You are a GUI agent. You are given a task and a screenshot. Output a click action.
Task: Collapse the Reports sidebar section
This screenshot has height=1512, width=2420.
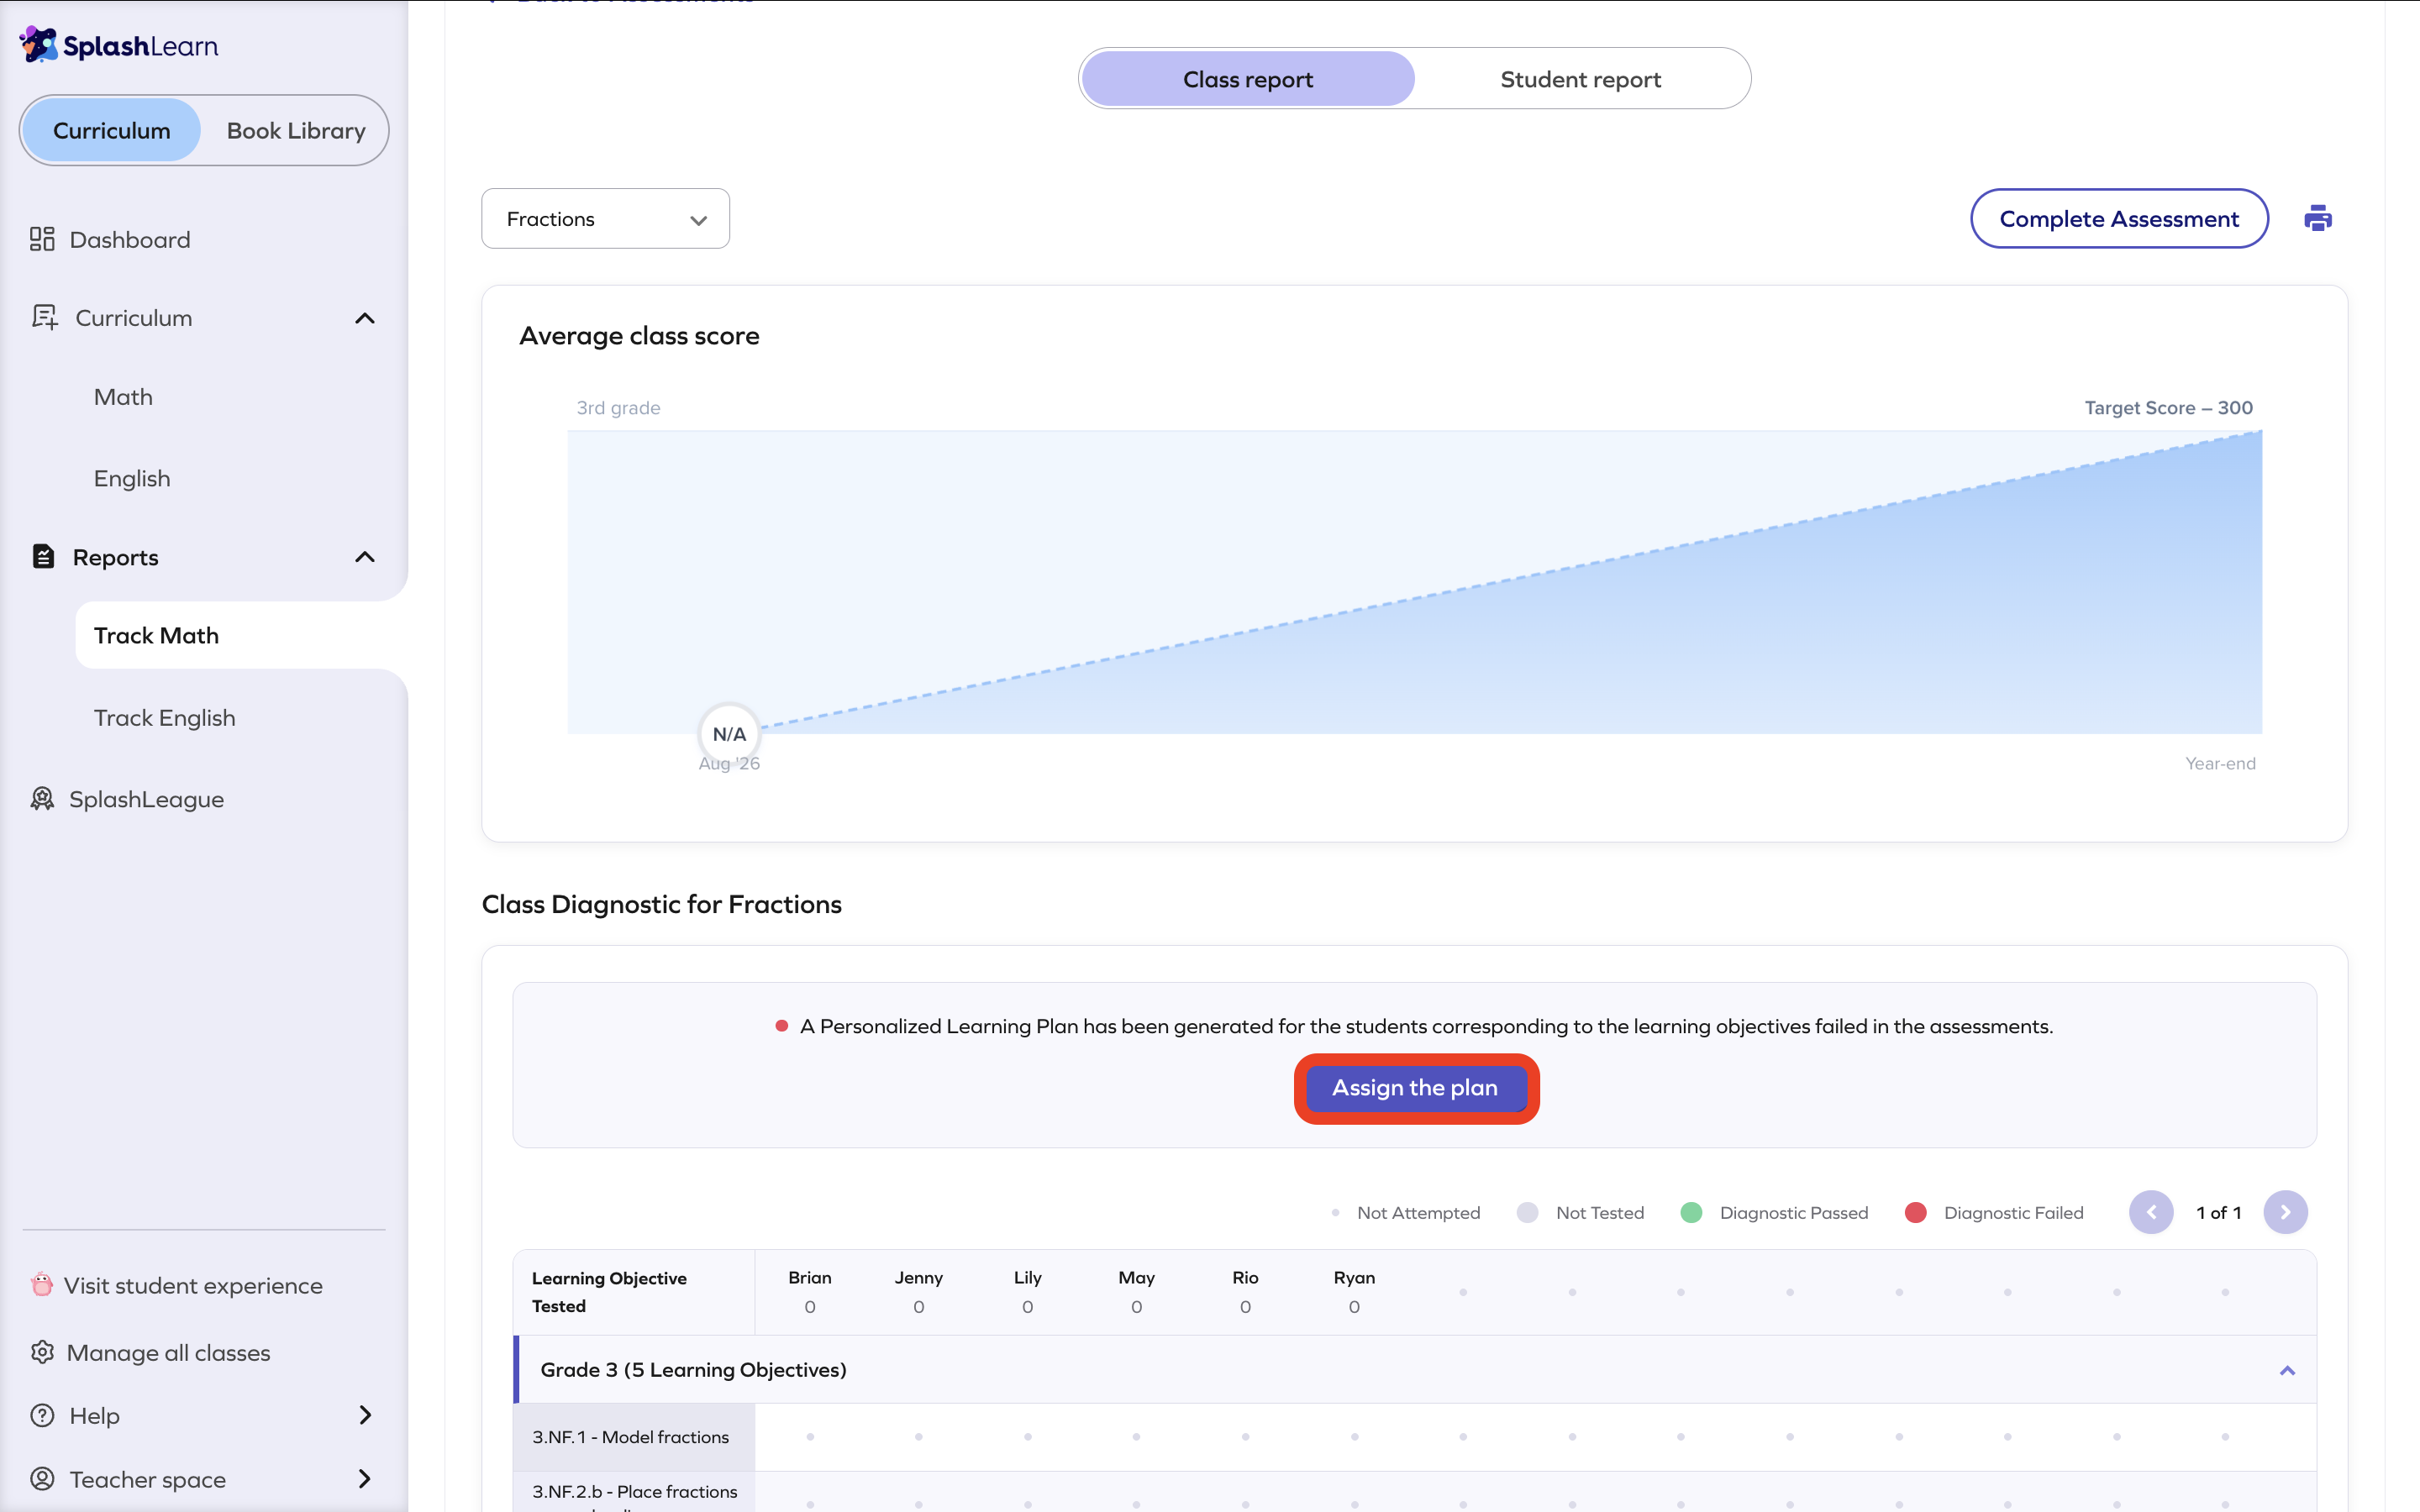[365, 557]
